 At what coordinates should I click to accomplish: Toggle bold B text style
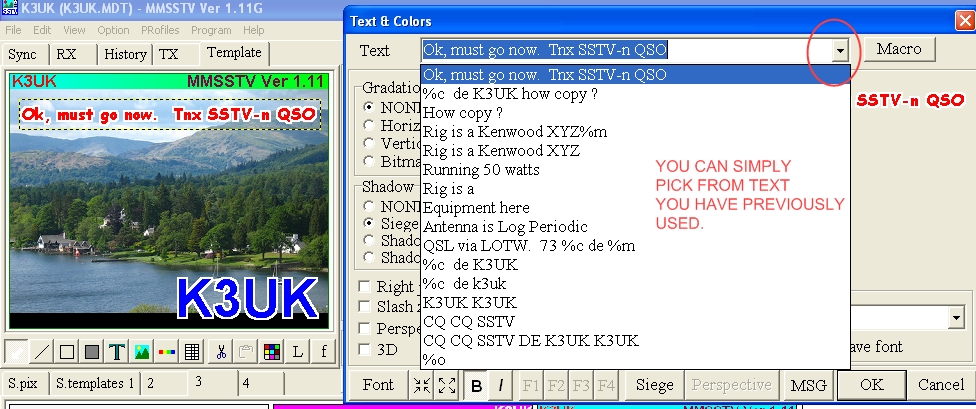tap(477, 386)
